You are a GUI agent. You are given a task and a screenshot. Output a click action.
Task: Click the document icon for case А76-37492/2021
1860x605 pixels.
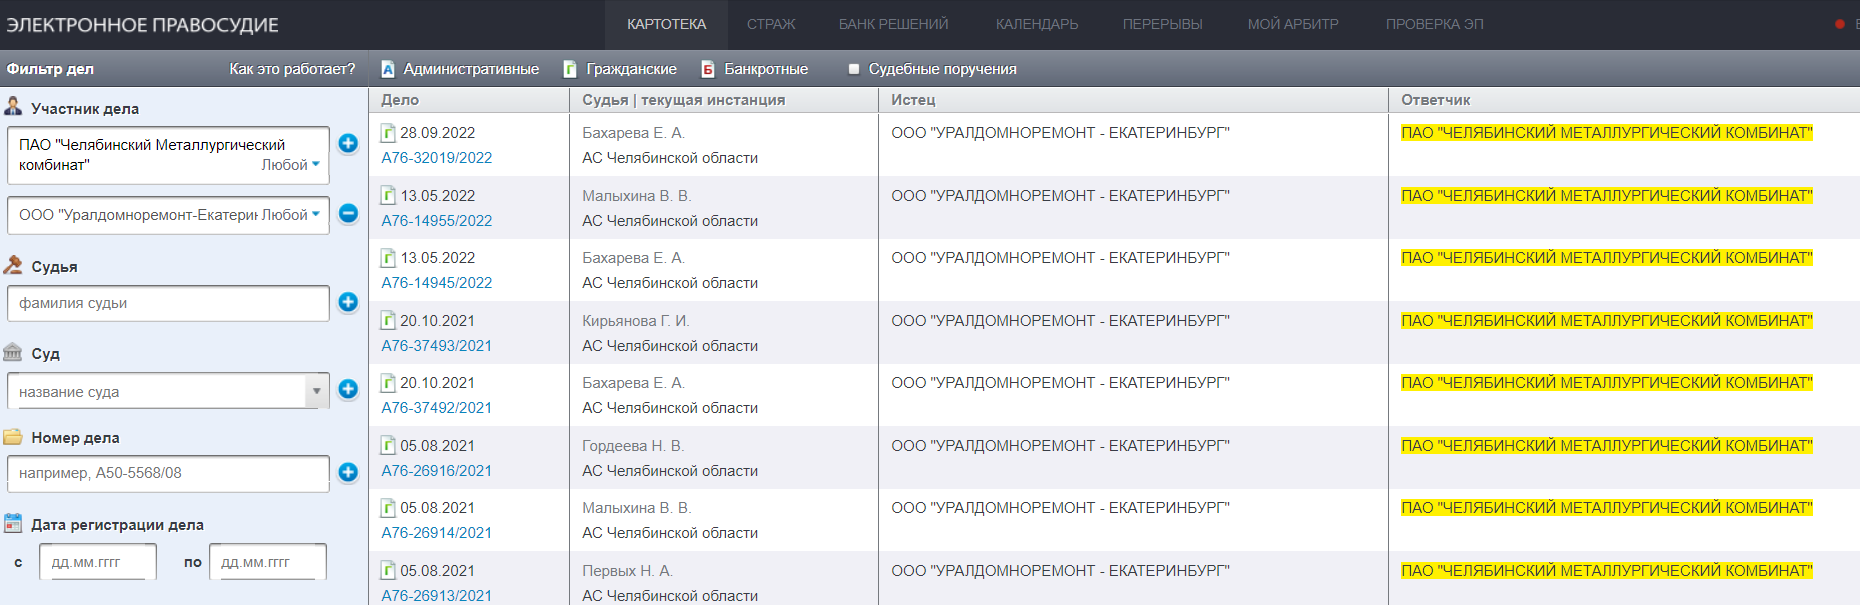pos(388,383)
